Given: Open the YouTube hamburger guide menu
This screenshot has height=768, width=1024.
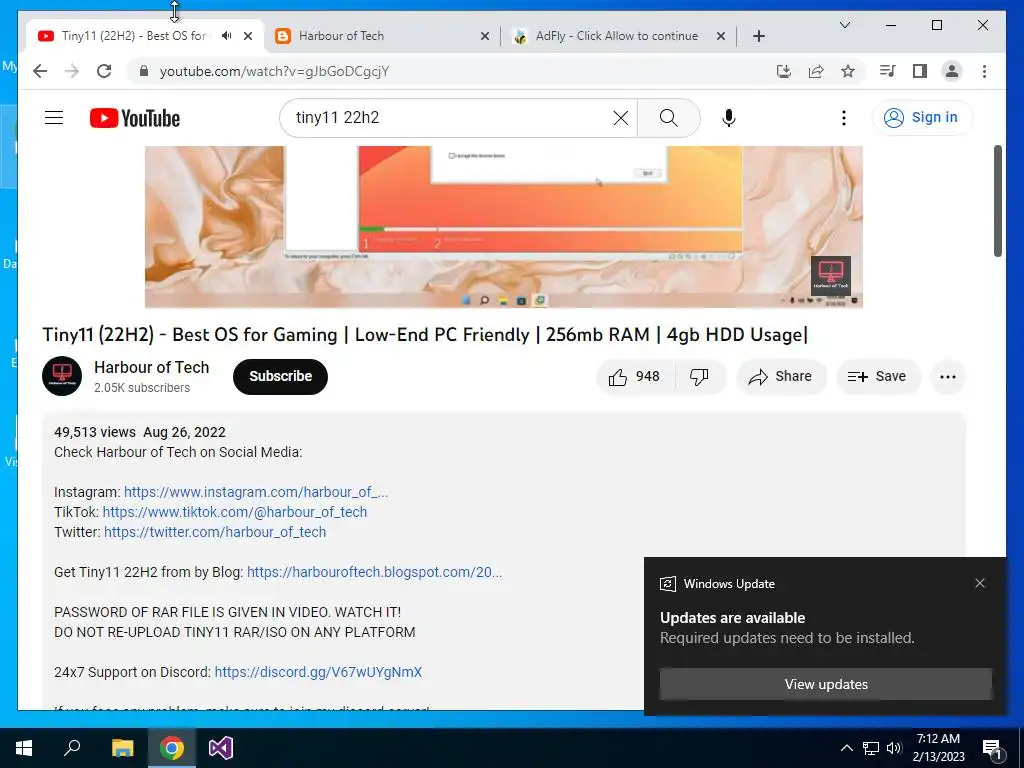Looking at the screenshot, I should coord(54,118).
